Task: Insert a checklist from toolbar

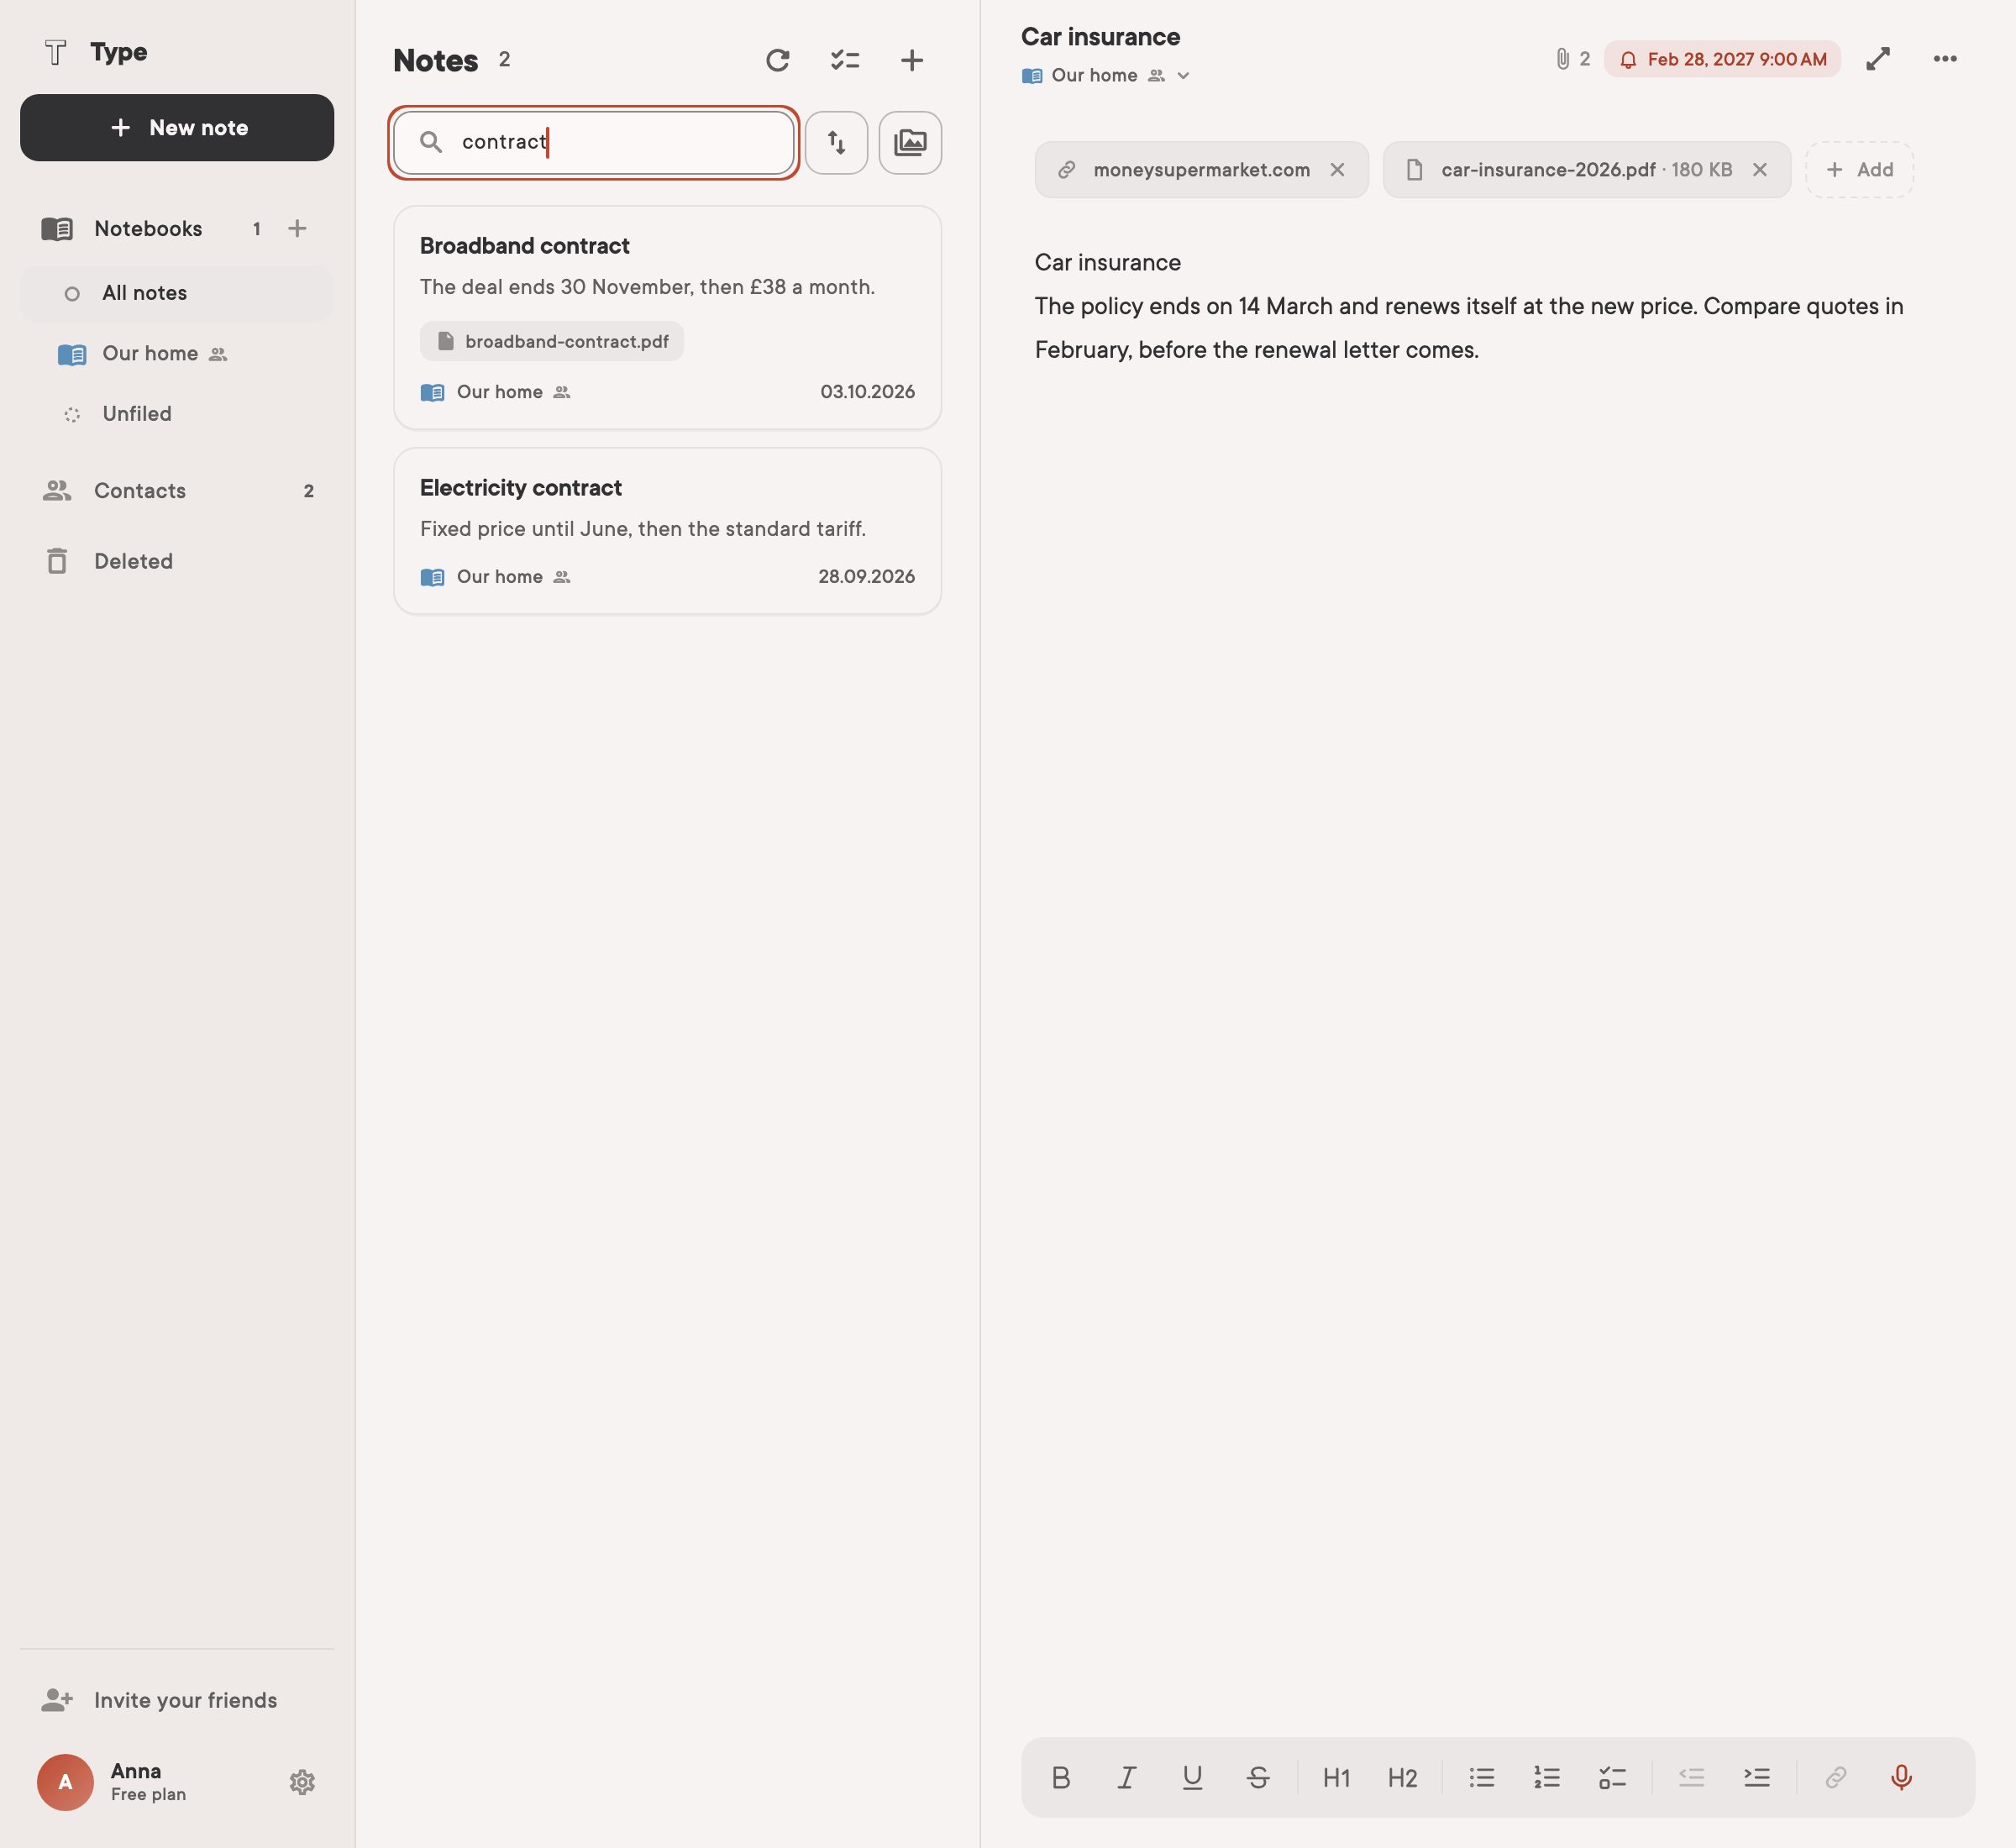Action: (x=1612, y=1777)
